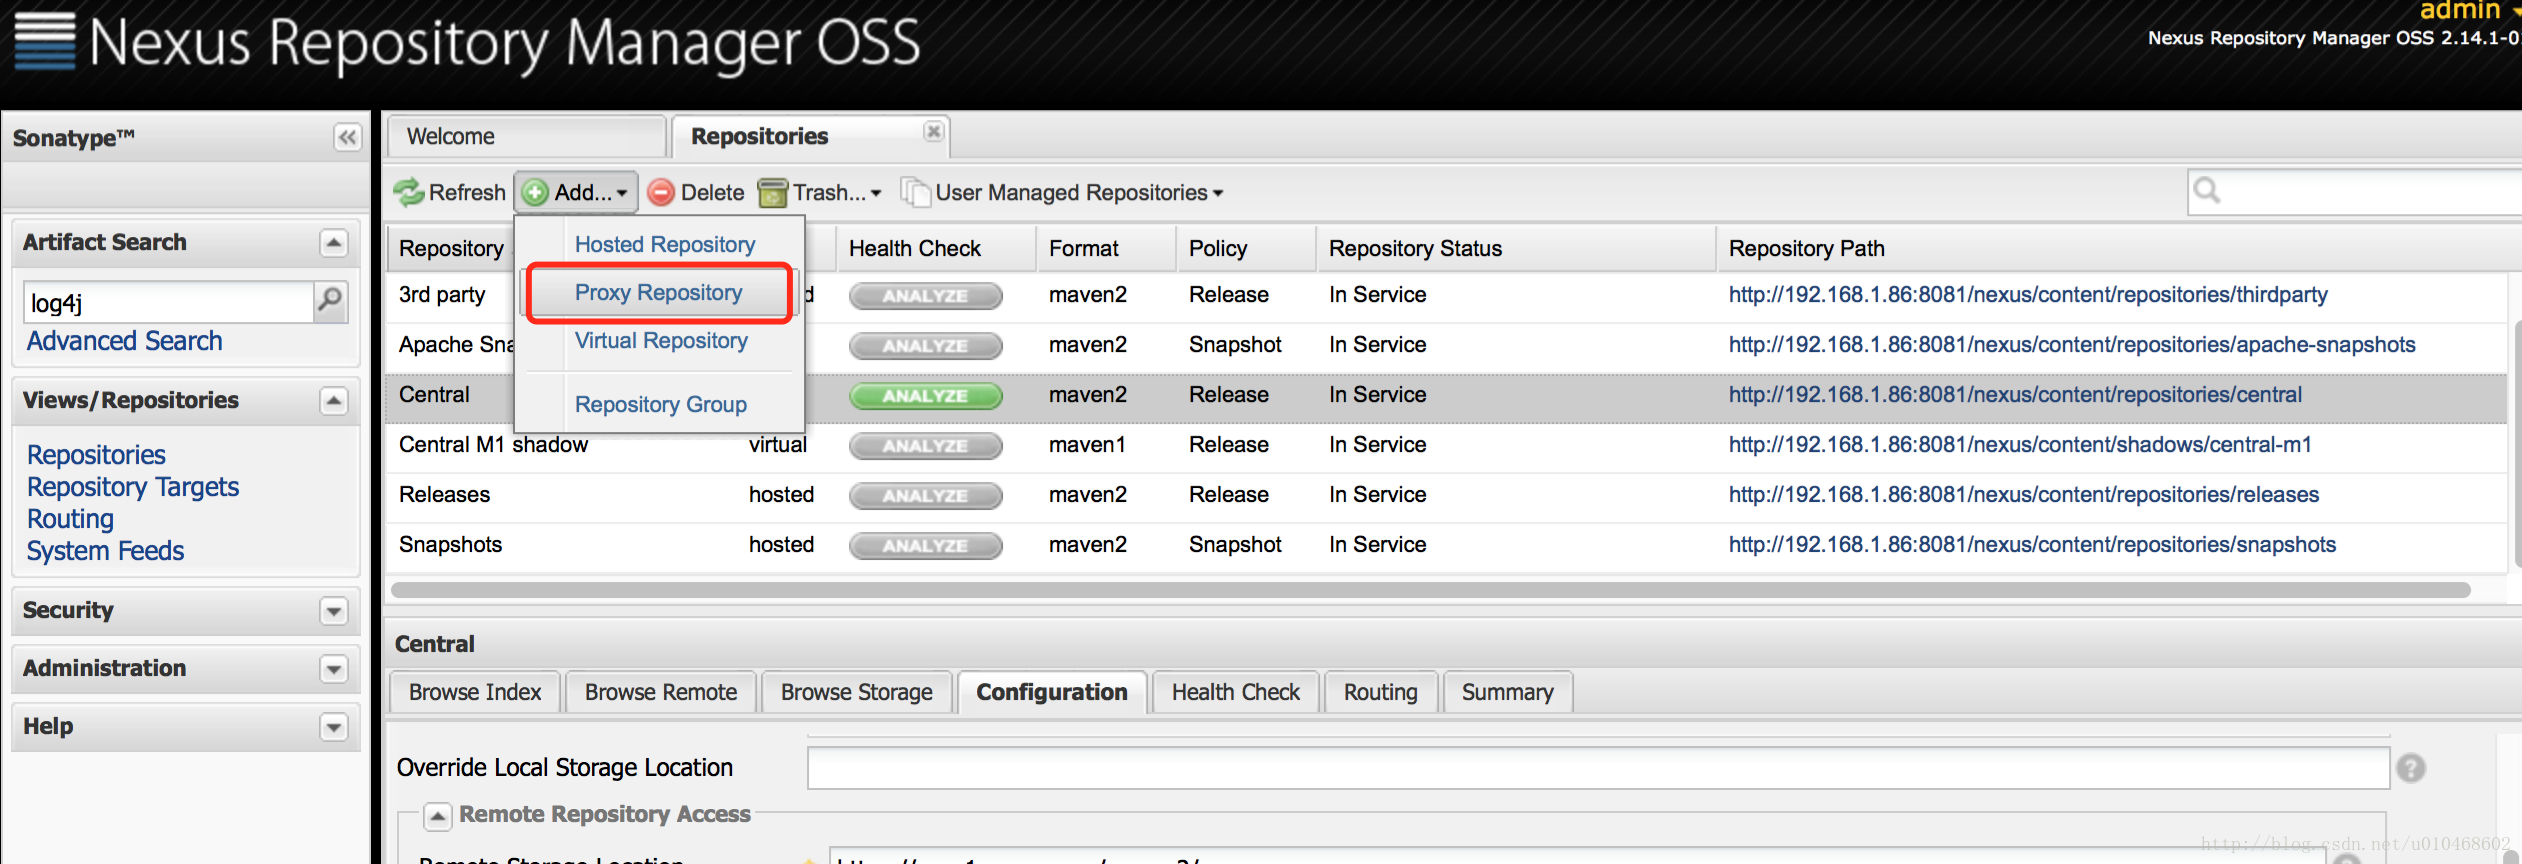Viewport: 2522px width, 864px height.
Task: Switch to Configuration tab
Action: coord(1051,692)
